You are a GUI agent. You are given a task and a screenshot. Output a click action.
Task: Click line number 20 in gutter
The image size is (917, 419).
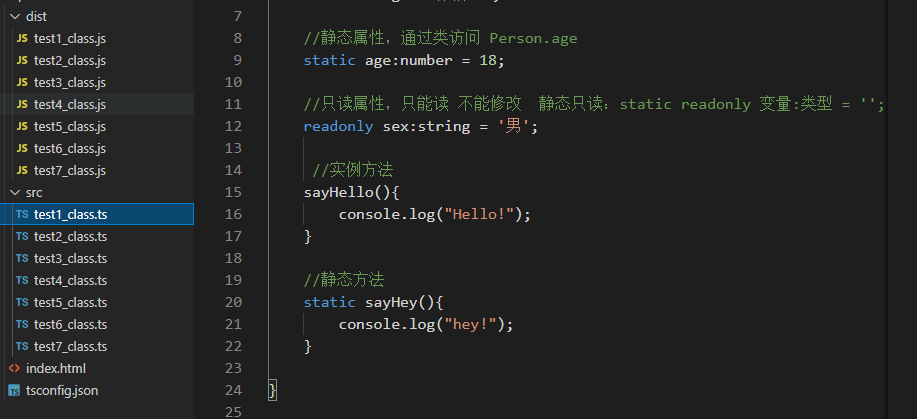coord(233,303)
